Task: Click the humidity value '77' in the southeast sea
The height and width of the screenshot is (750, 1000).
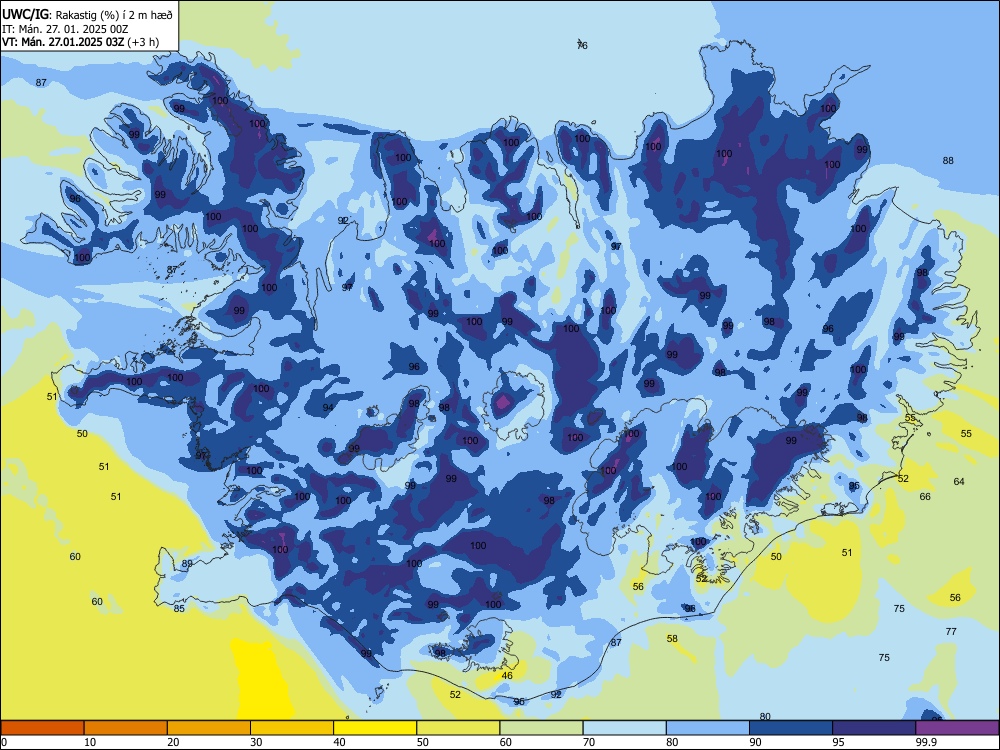Action: [952, 631]
